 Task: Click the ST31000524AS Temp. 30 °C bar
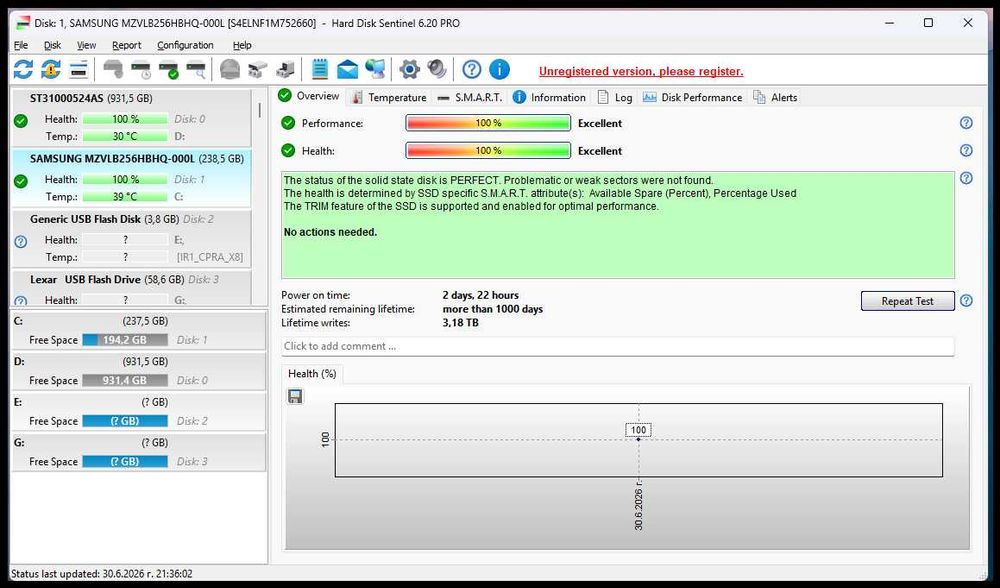click(125, 136)
